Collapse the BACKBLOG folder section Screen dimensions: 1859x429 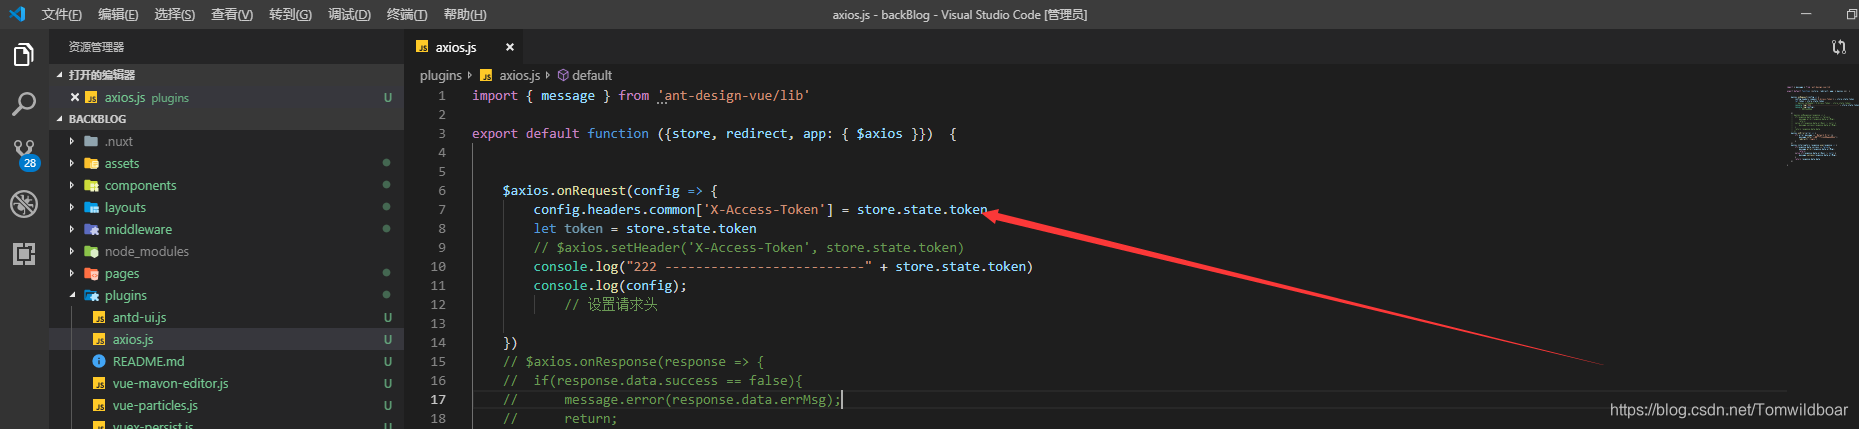coord(227,119)
